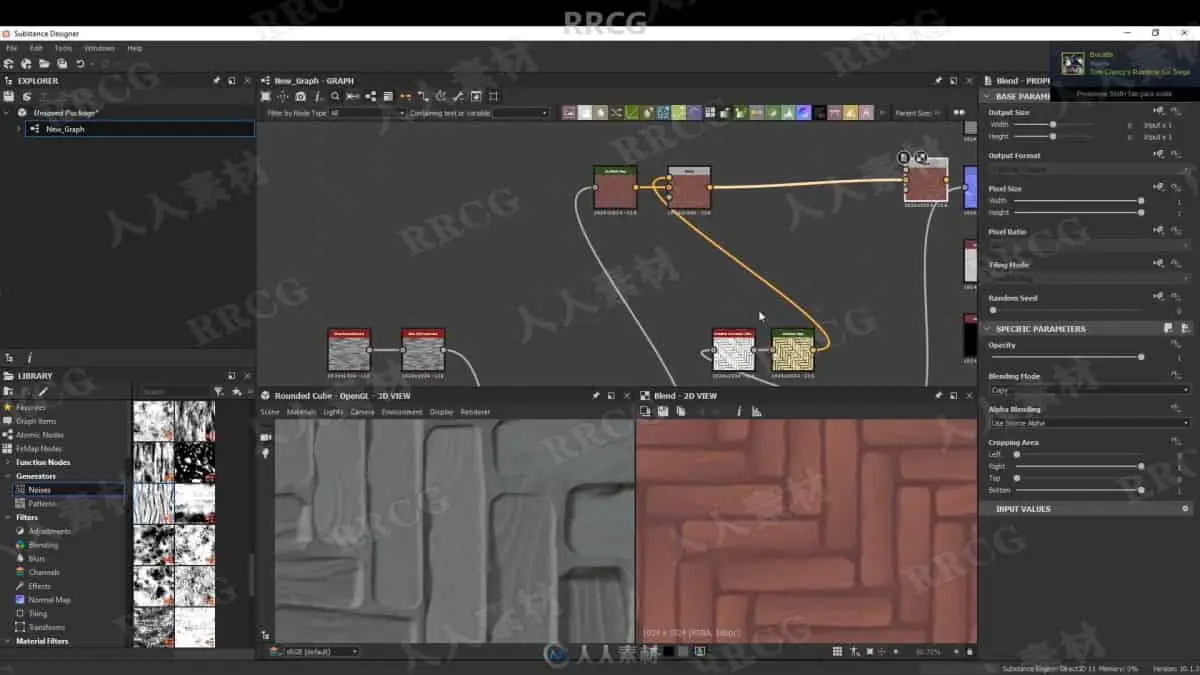Image resolution: width=1200 pixels, height=675 pixels.
Task: Select Atomic Nodes in the library
Action: [x=39, y=435]
